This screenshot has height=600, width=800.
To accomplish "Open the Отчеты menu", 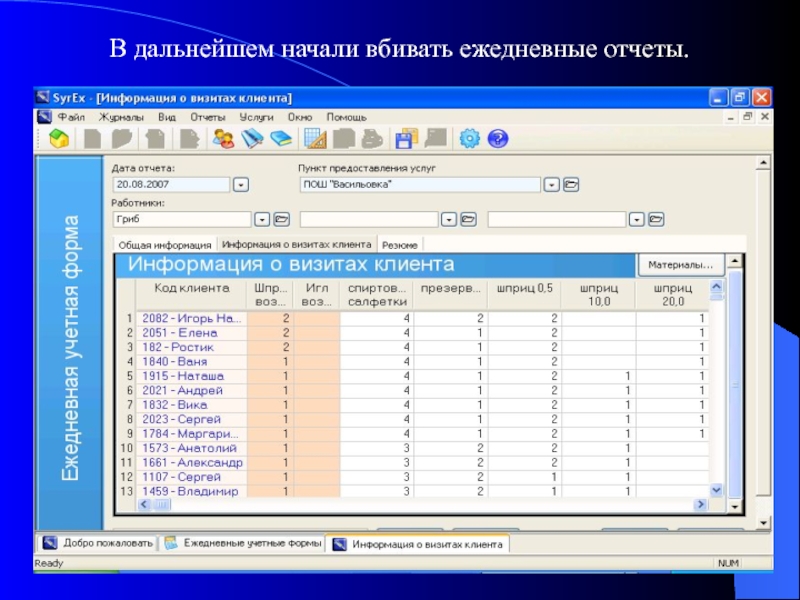I will click(207, 117).
